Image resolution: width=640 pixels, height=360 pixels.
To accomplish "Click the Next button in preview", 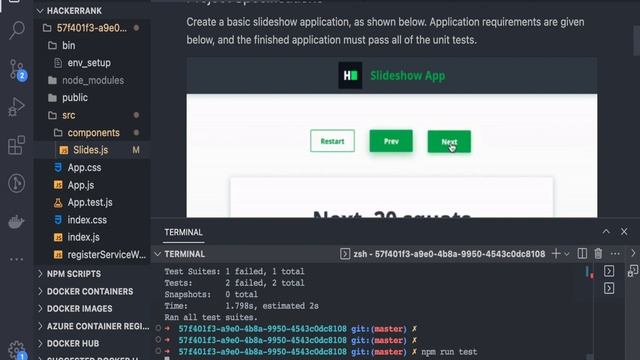I will (x=449, y=142).
